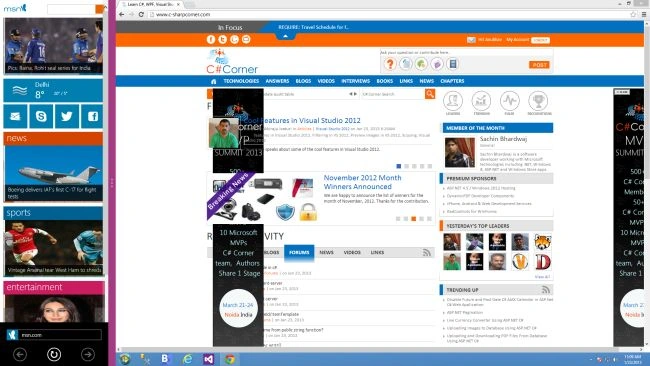Open the Delhi weather tile
This screenshot has width=650, height=366.
click(53, 90)
